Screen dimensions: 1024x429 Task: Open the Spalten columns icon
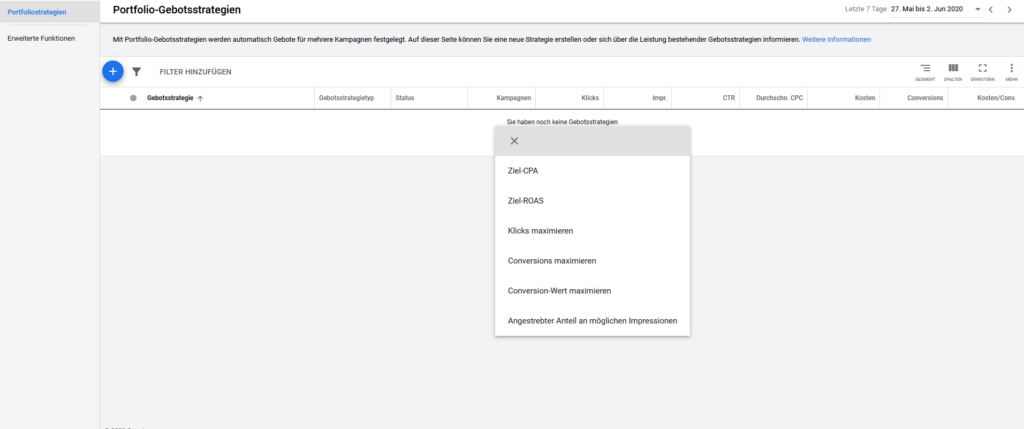coord(953,68)
